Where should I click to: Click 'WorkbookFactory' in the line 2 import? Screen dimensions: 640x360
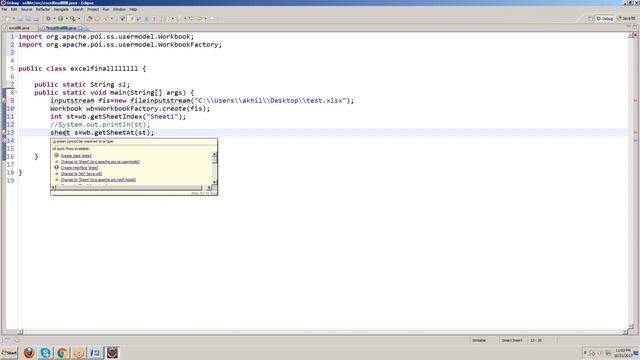click(x=188, y=44)
